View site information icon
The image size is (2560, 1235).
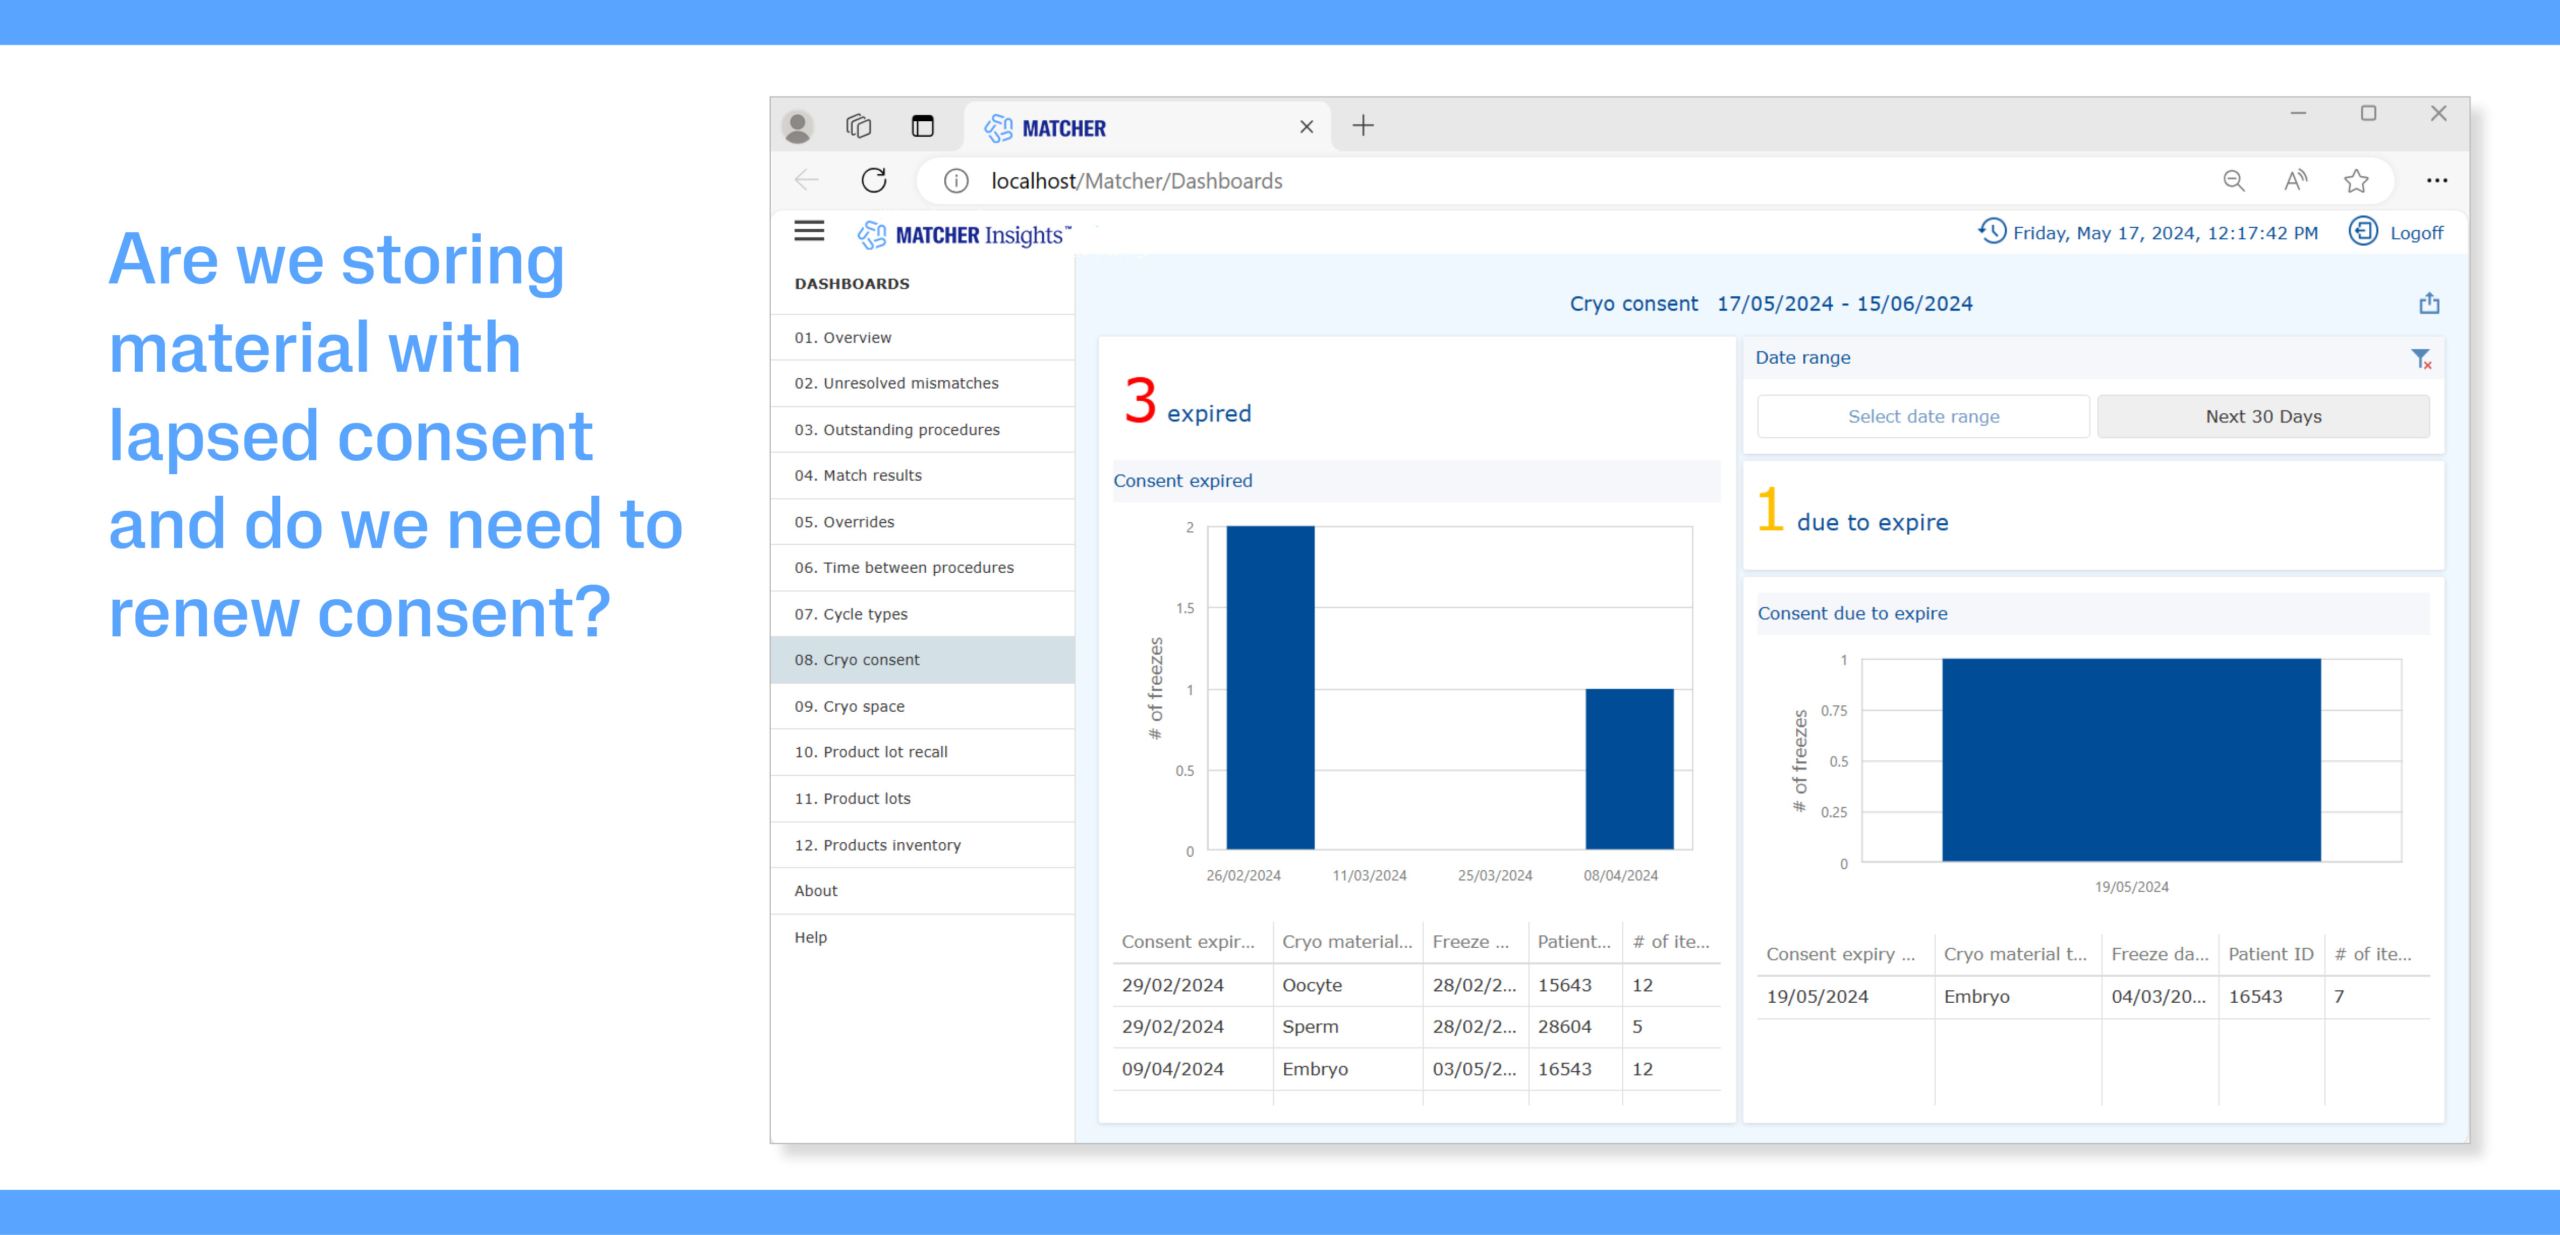[956, 181]
